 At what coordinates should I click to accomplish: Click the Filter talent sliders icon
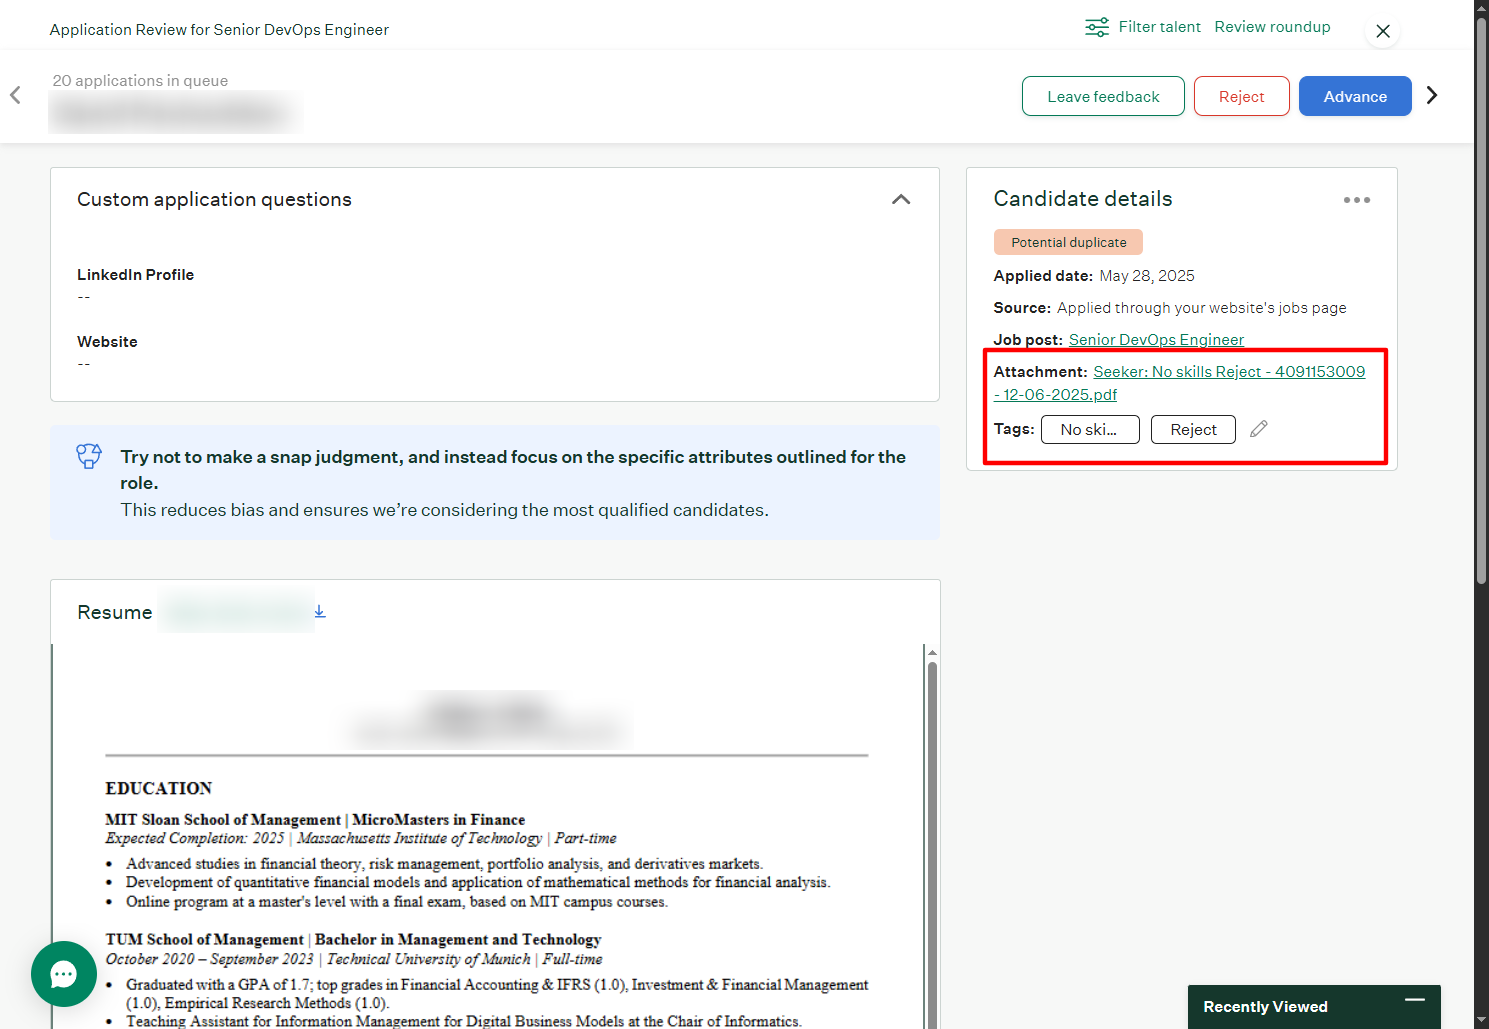1096,27
